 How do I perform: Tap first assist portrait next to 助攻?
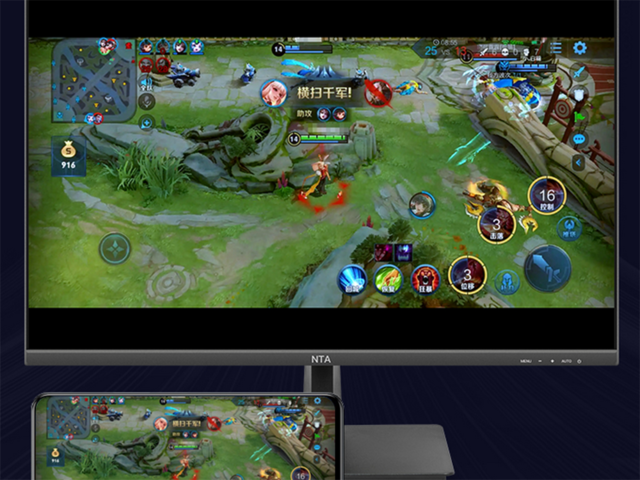(x=324, y=114)
